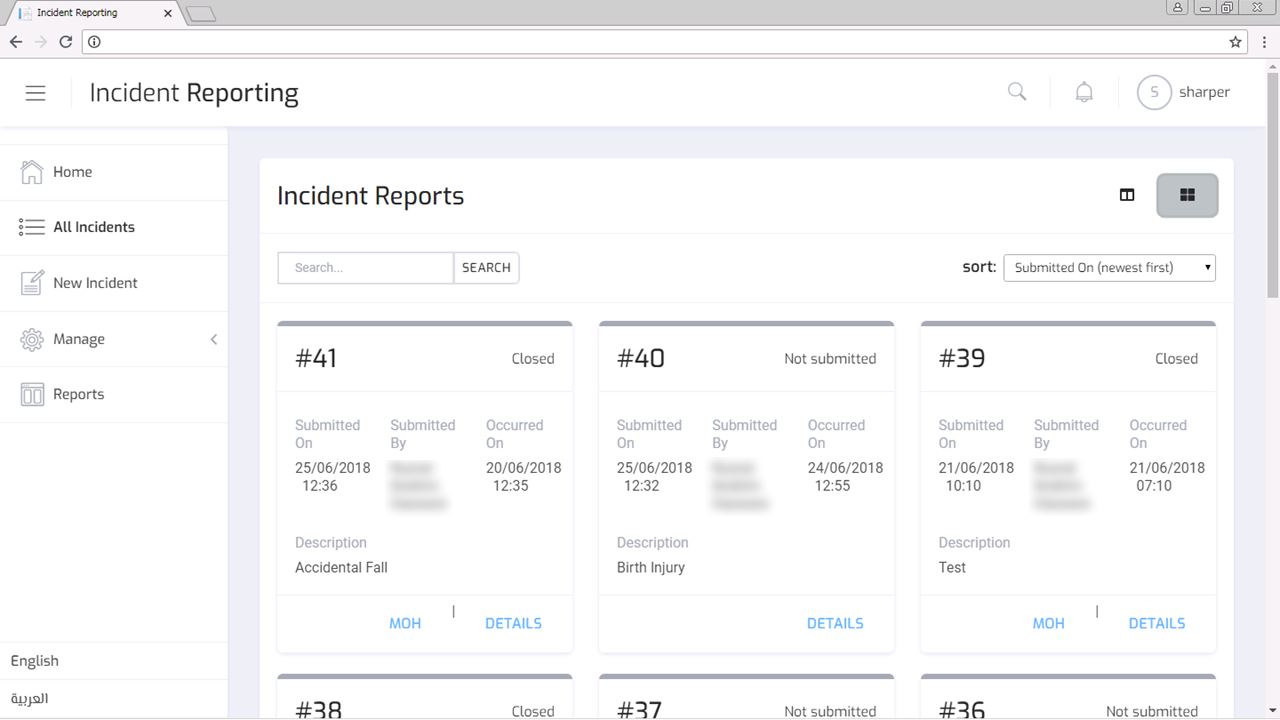Click "Accidental Fall" description
Image resolution: width=1280 pixels, height=720 pixels.
coord(341,567)
